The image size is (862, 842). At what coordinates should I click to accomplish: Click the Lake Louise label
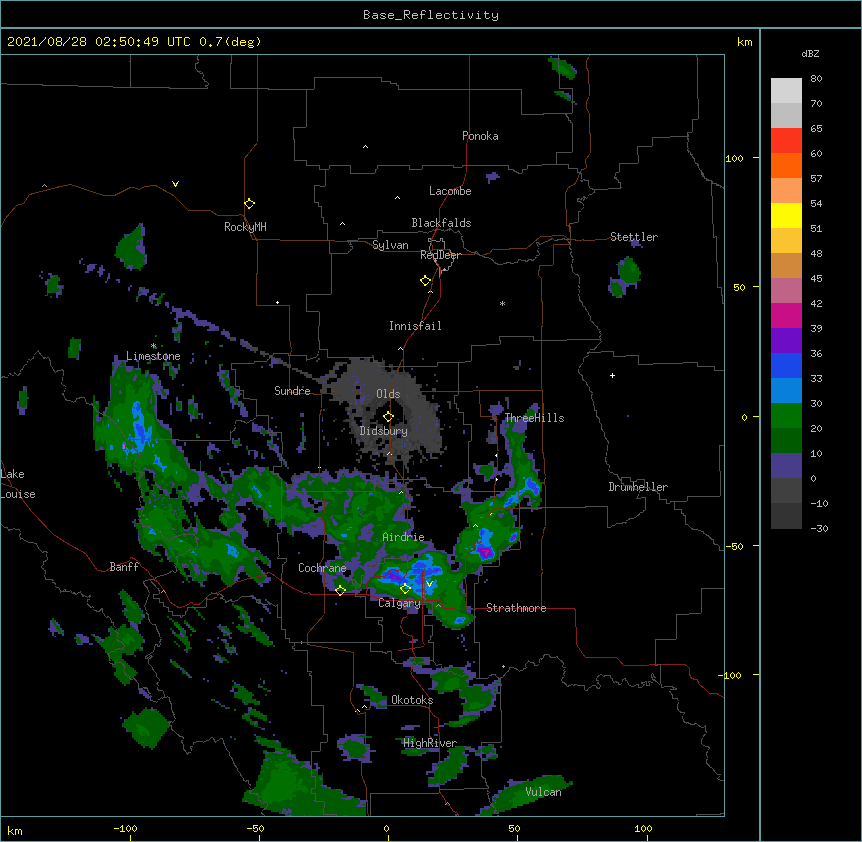click(x=18, y=484)
